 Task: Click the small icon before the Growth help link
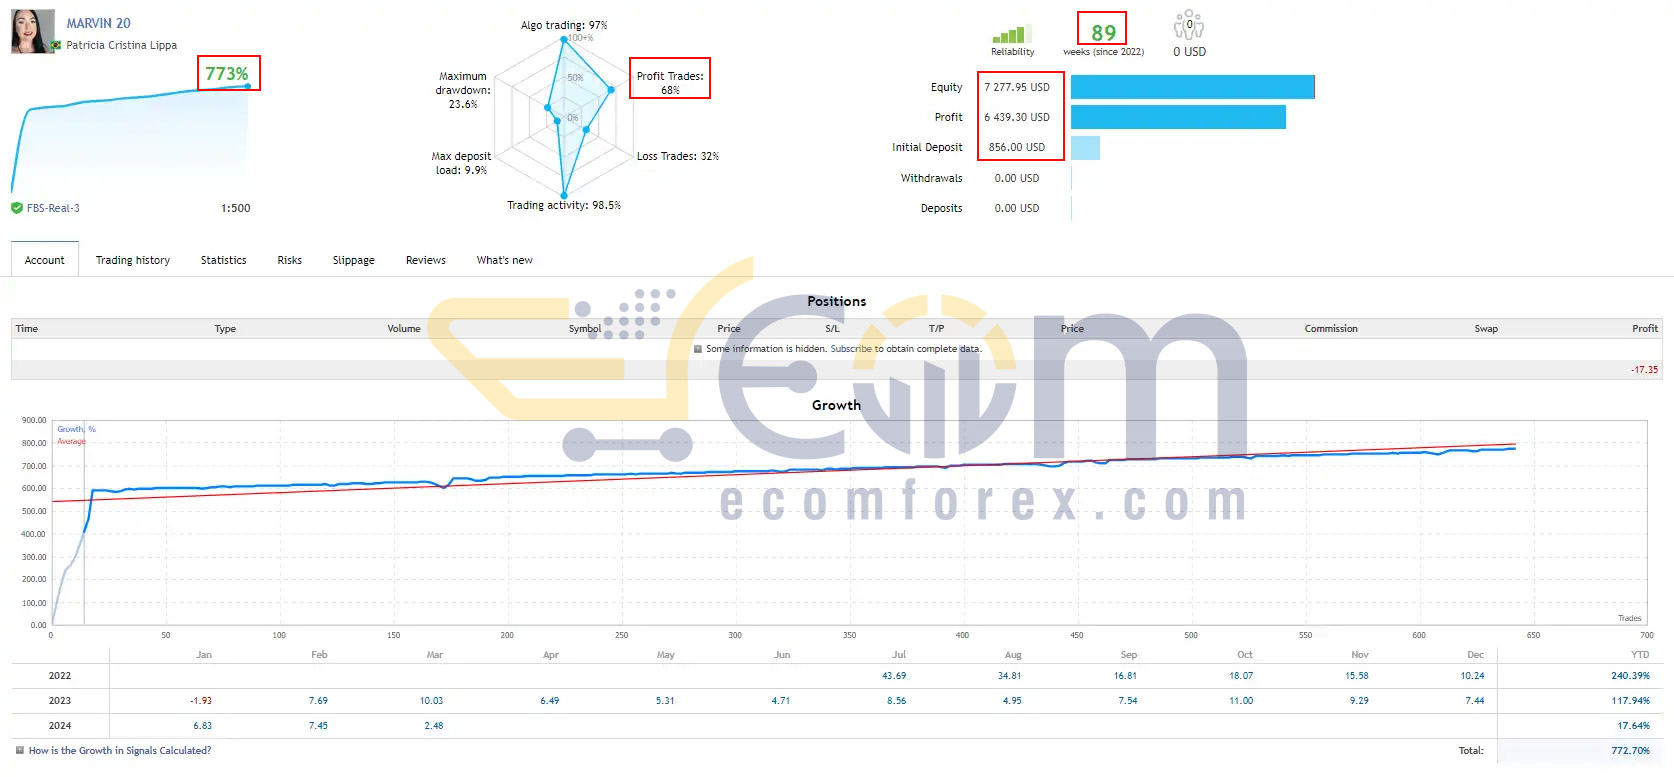click(x=20, y=750)
